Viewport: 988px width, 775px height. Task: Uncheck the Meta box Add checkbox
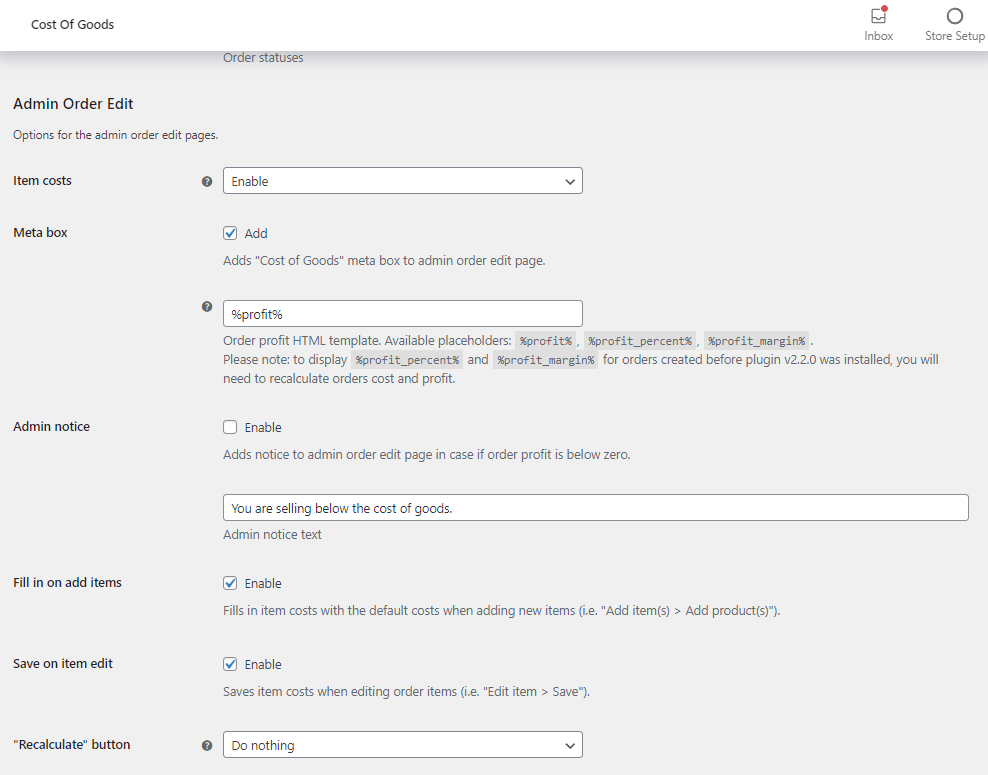click(230, 233)
